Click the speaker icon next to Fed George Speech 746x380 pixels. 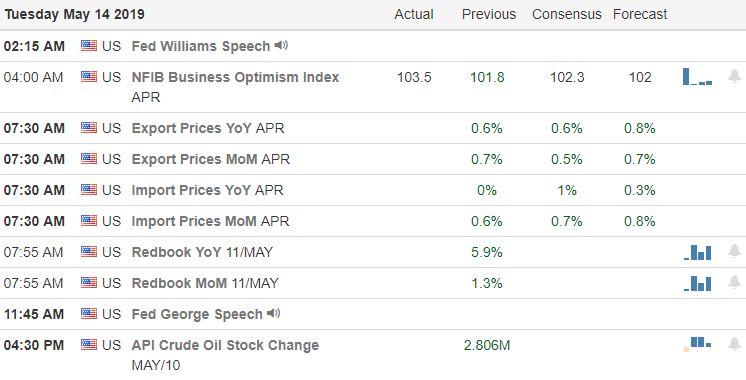pyautogui.click(x=274, y=313)
